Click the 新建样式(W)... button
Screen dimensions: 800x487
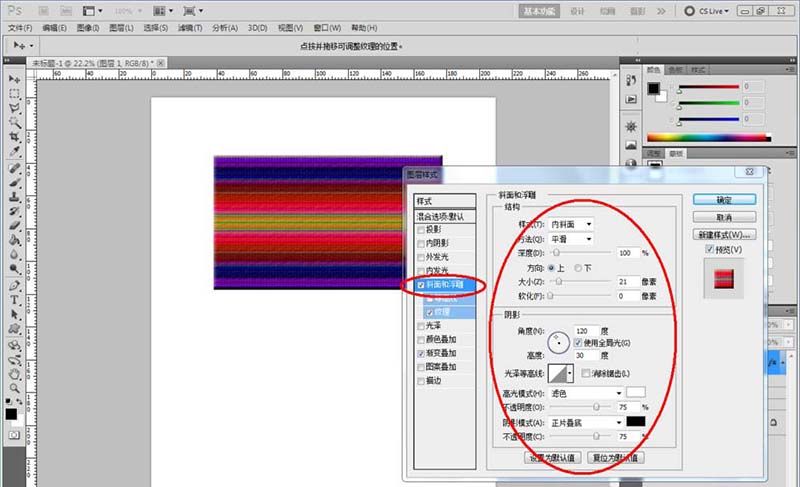[x=724, y=235]
